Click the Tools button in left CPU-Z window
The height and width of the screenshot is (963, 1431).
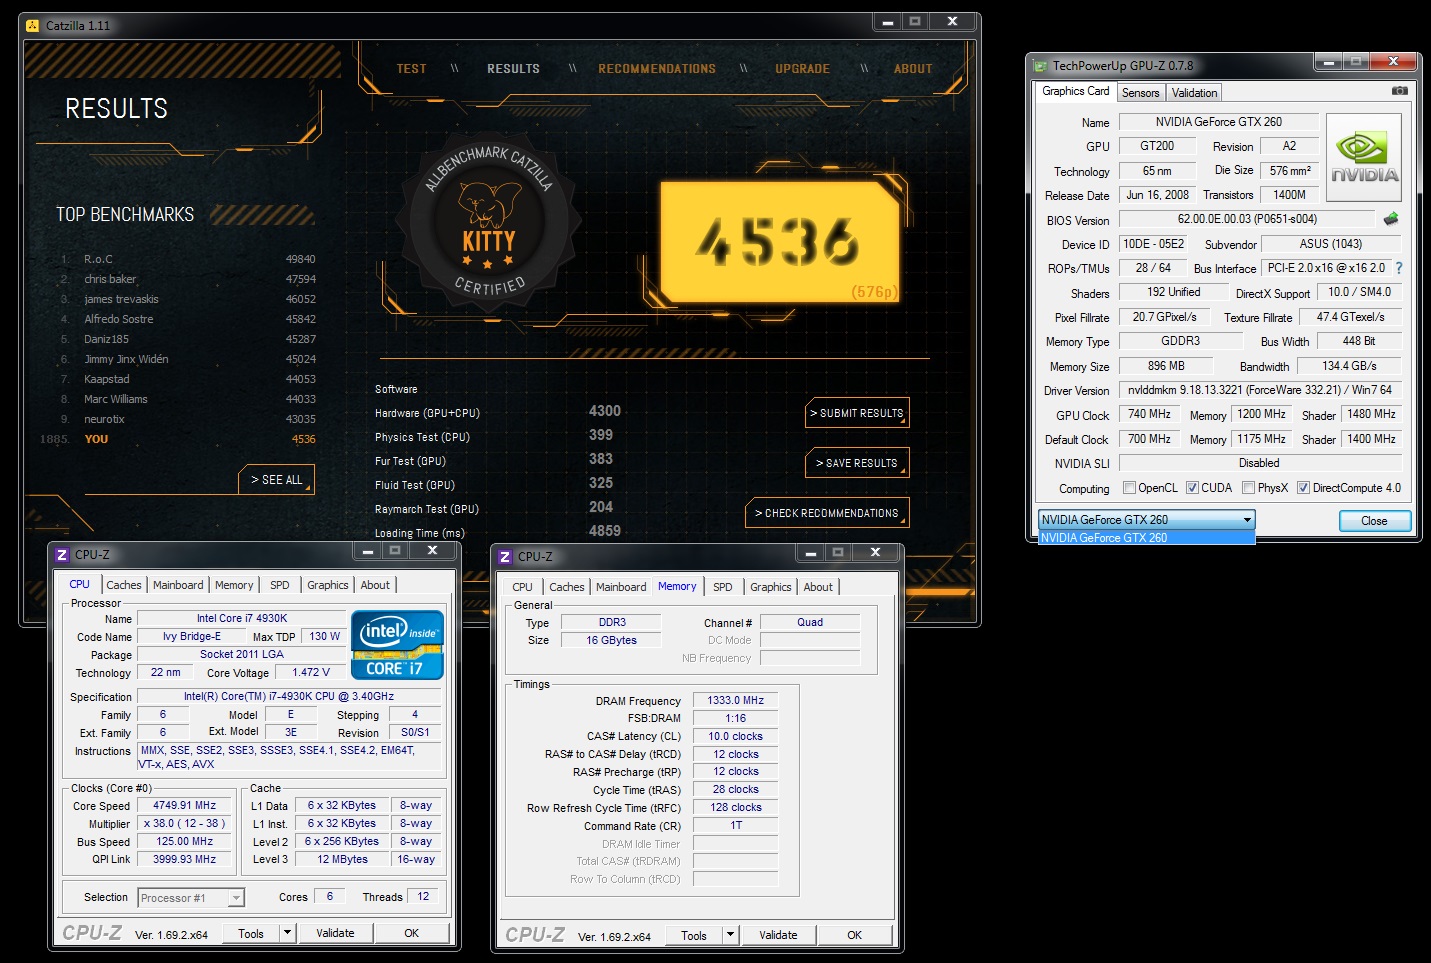pyautogui.click(x=251, y=934)
